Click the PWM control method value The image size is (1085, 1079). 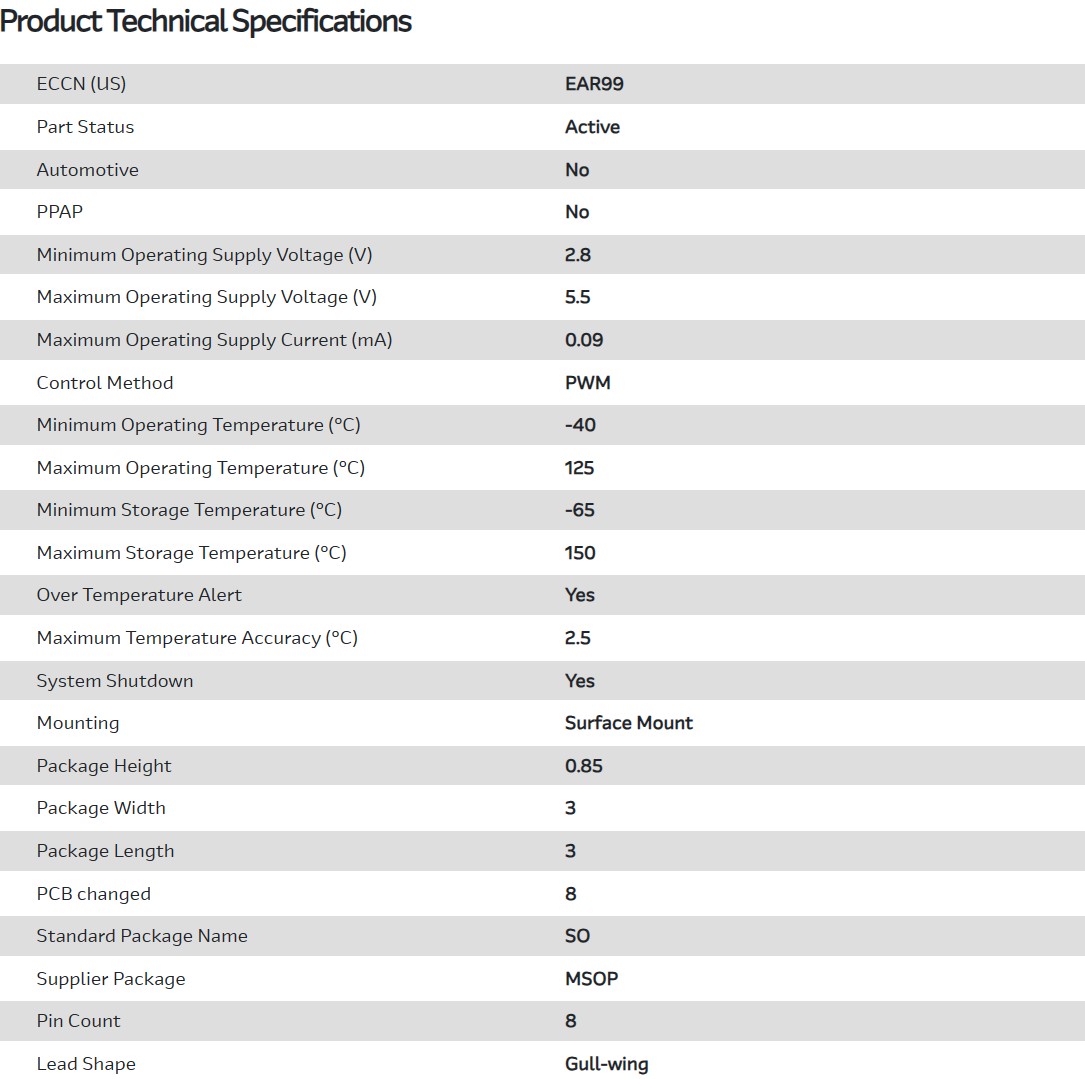587,383
